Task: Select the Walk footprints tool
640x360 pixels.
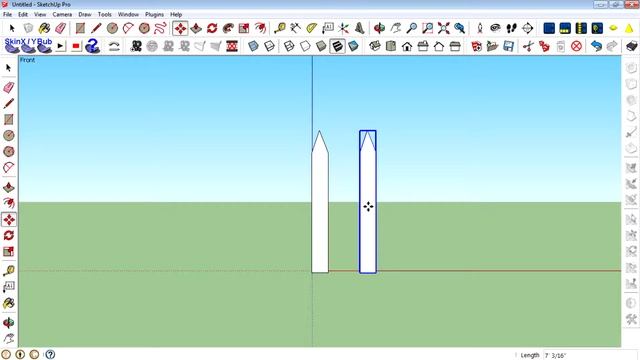Action: pyautogui.click(x=511, y=28)
